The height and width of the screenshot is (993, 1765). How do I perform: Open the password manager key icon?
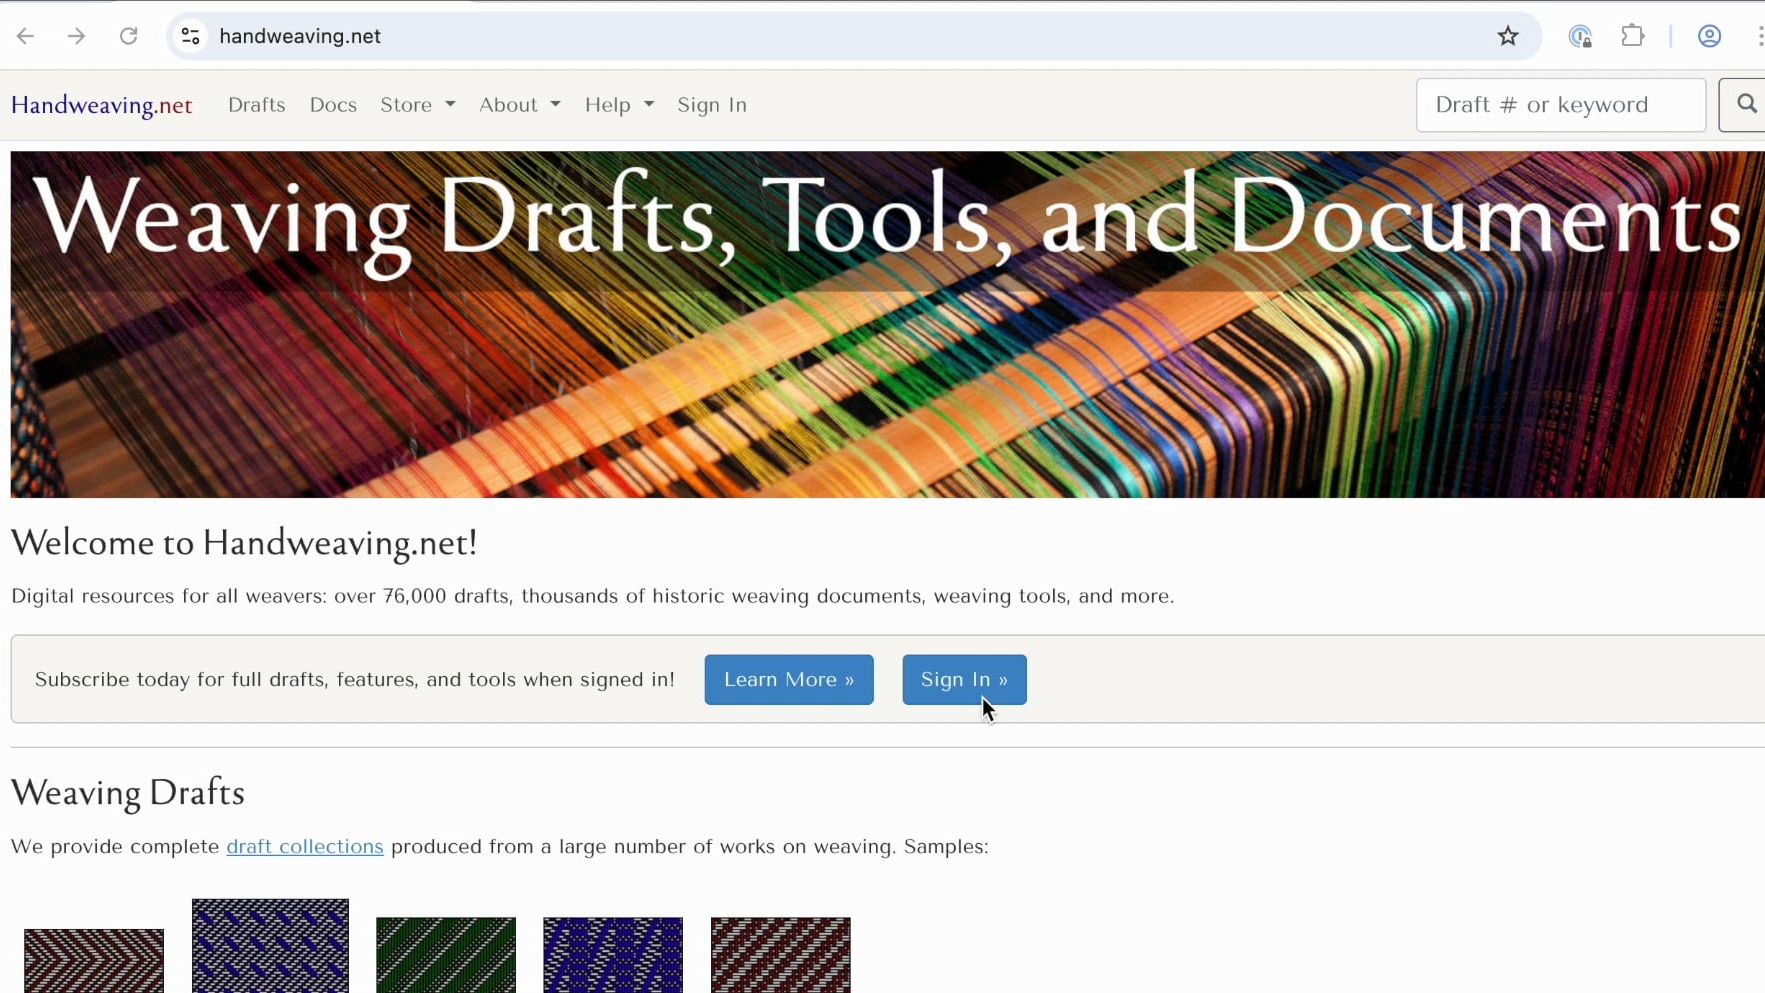point(1580,35)
